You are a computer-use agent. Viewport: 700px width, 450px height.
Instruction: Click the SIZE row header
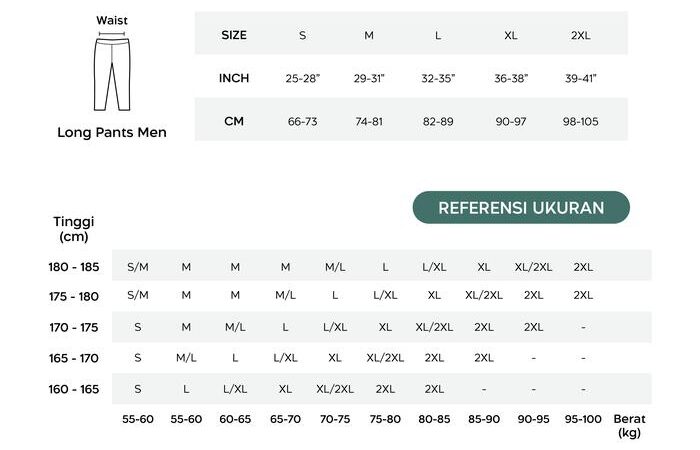[233, 35]
